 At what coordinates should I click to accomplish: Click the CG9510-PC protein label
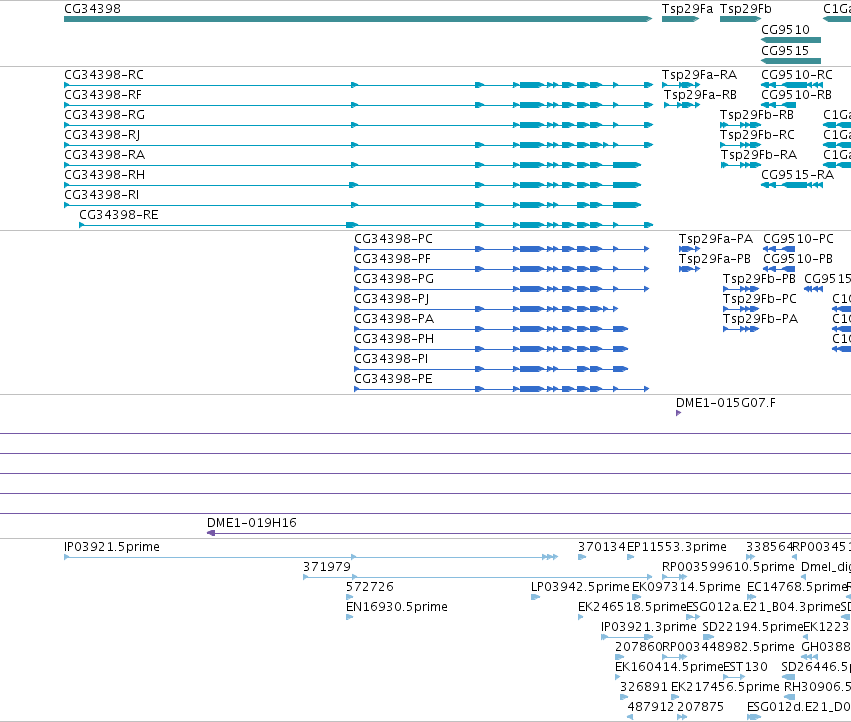(798, 239)
